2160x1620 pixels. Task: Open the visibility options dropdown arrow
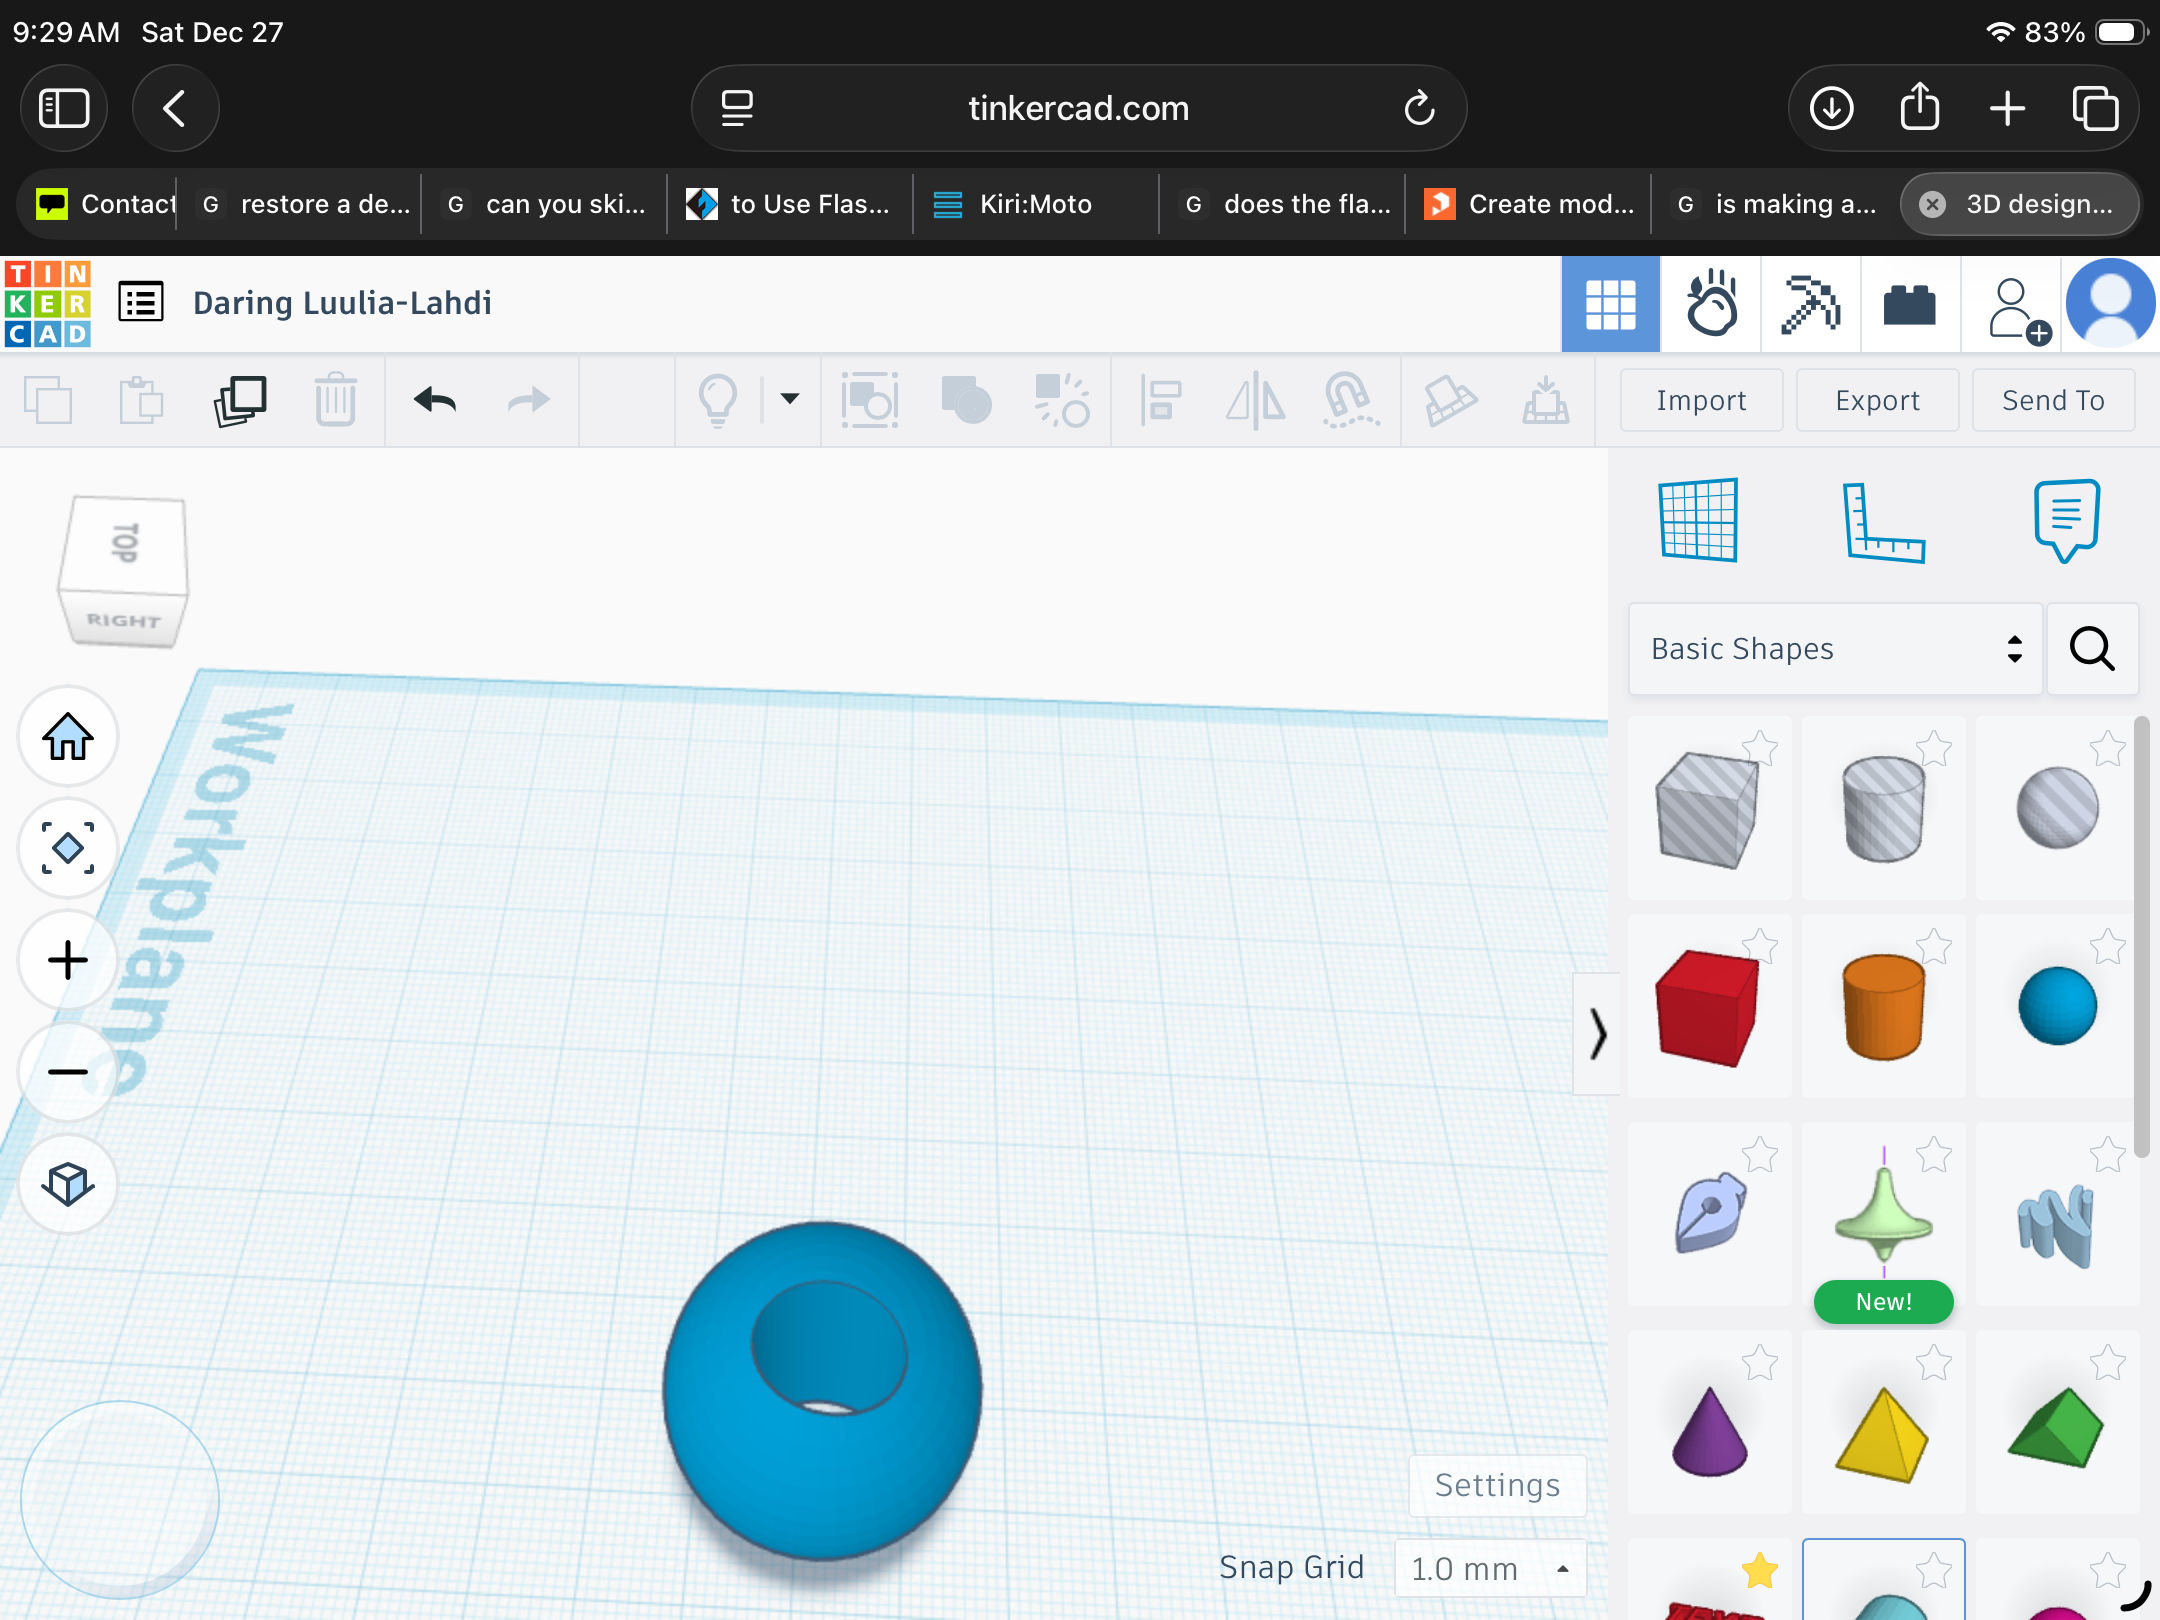[790, 399]
